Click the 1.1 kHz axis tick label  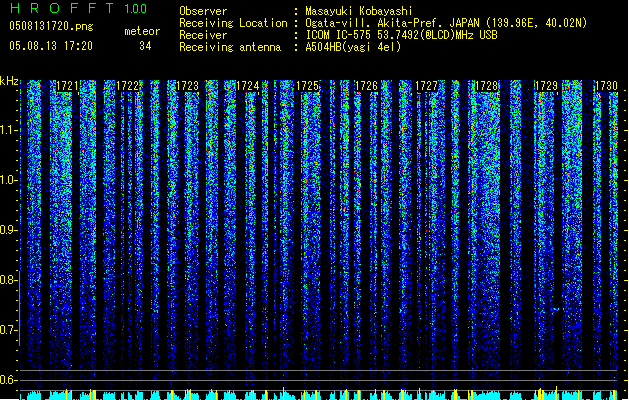pos(8,130)
